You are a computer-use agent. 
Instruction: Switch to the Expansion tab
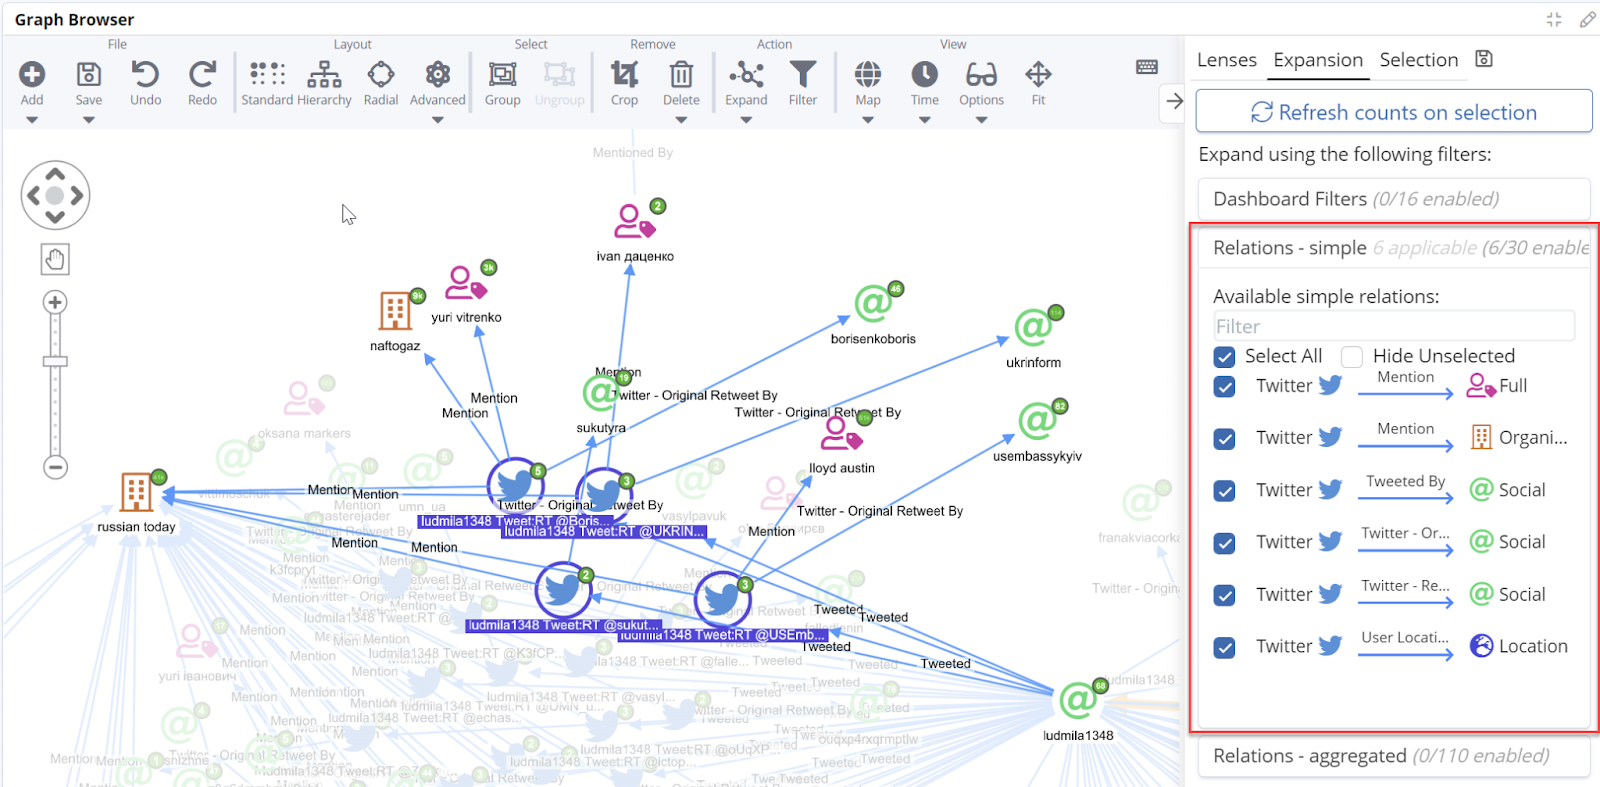(x=1318, y=60)
